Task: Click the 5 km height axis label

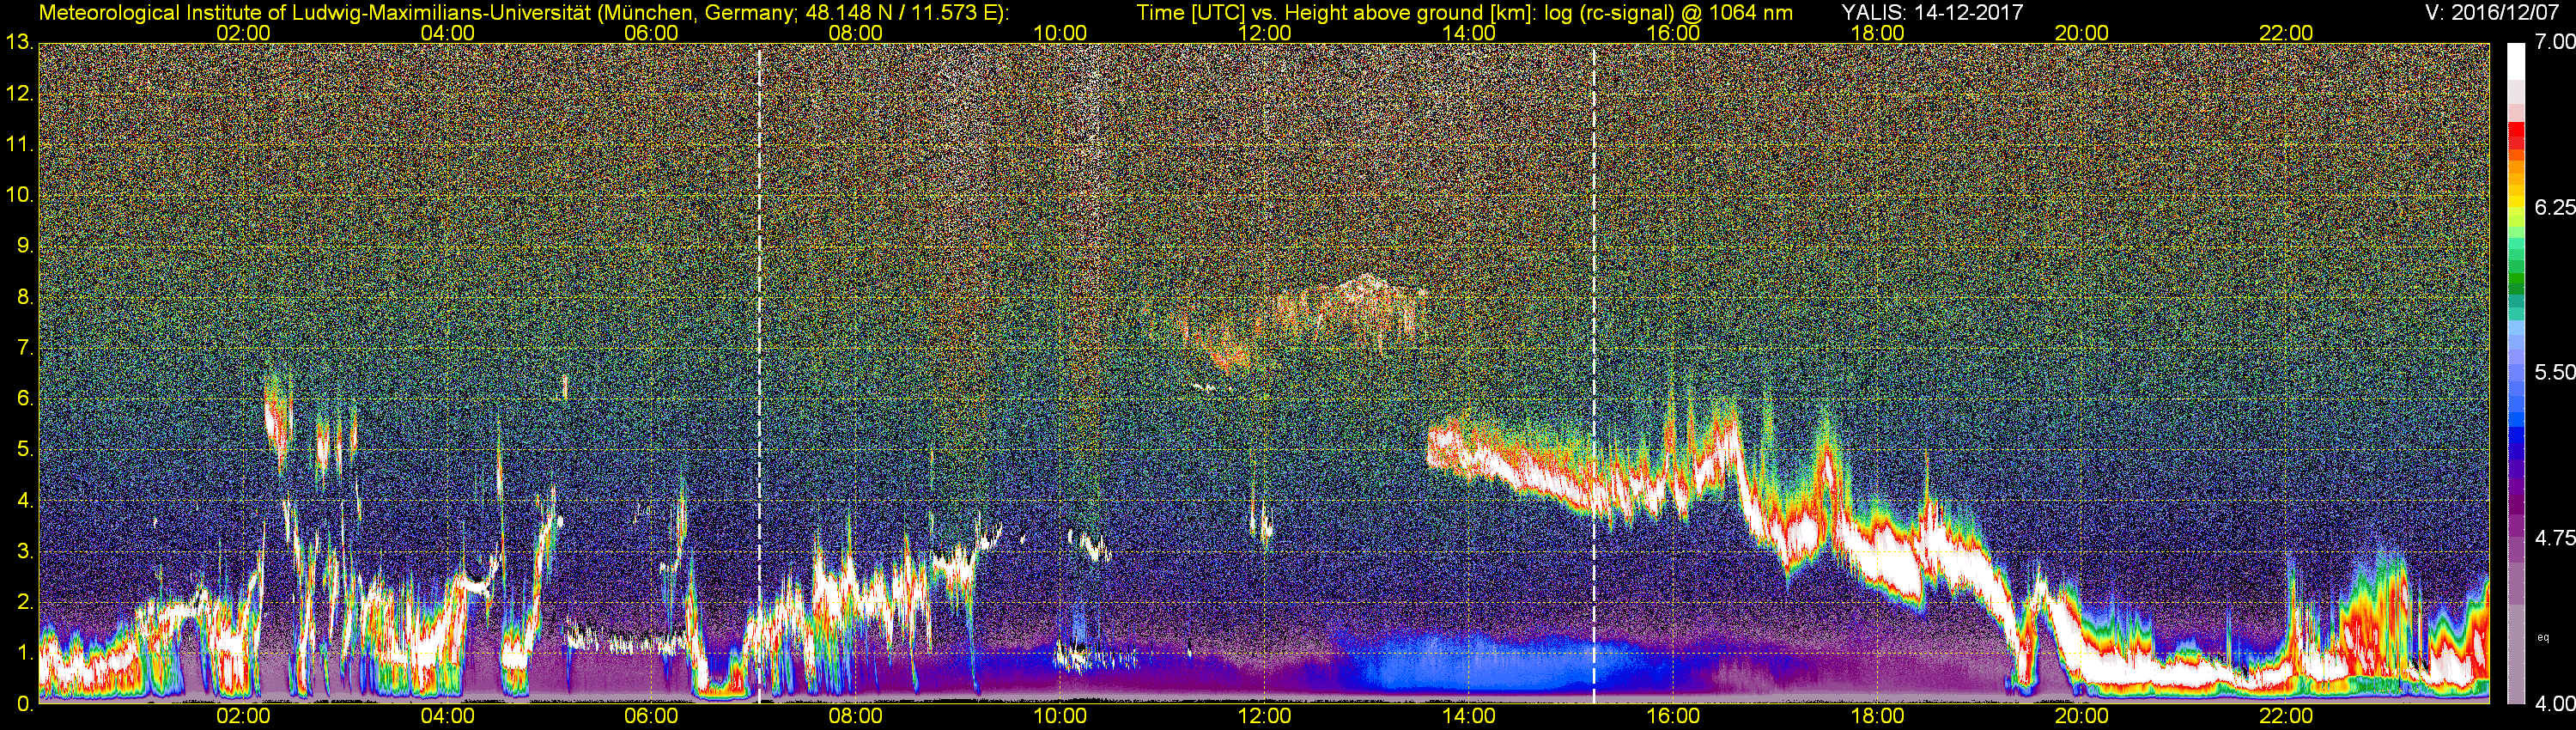Action: 24,450
